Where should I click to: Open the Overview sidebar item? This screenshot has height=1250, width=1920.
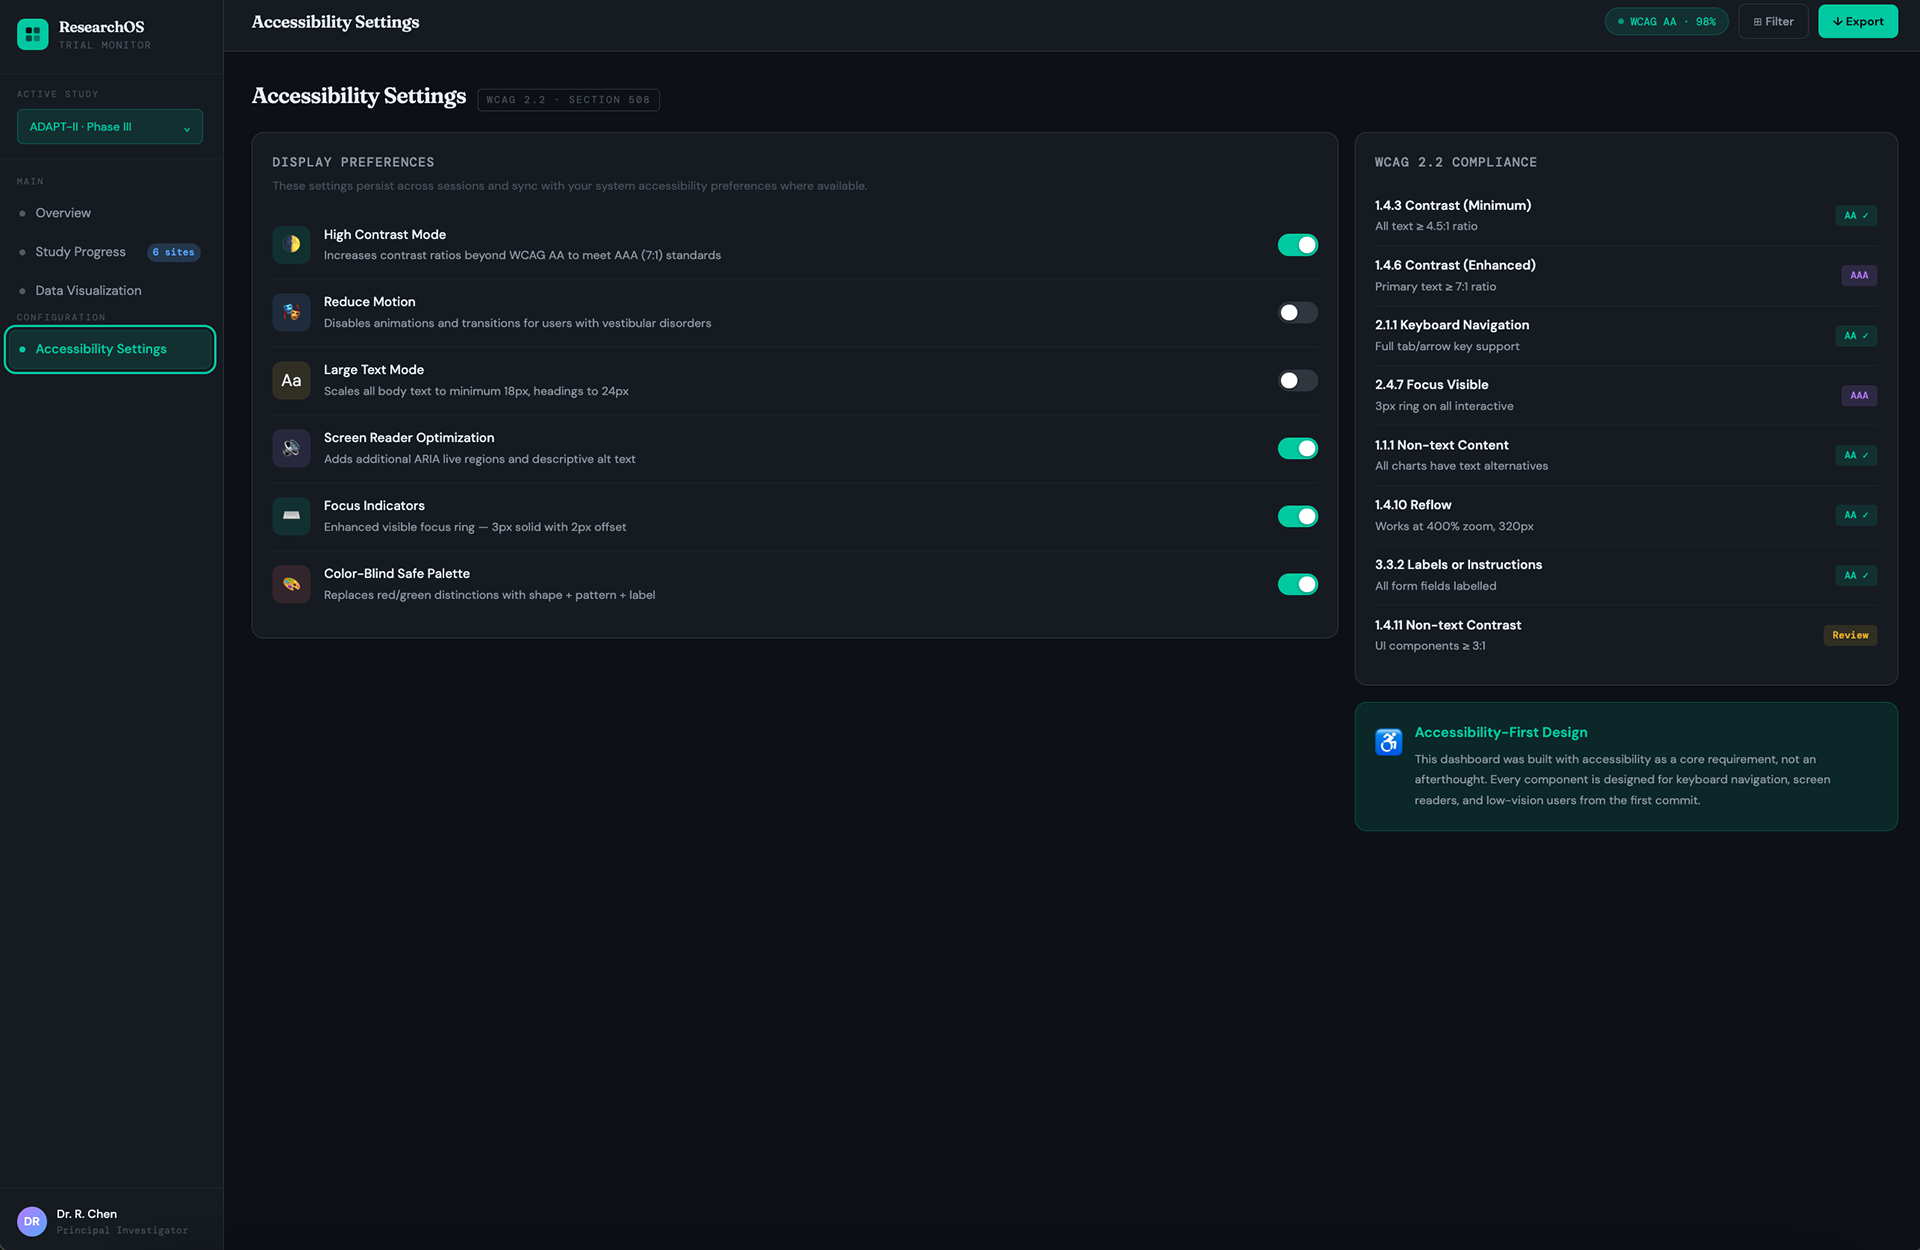click(x=63, y=213)
